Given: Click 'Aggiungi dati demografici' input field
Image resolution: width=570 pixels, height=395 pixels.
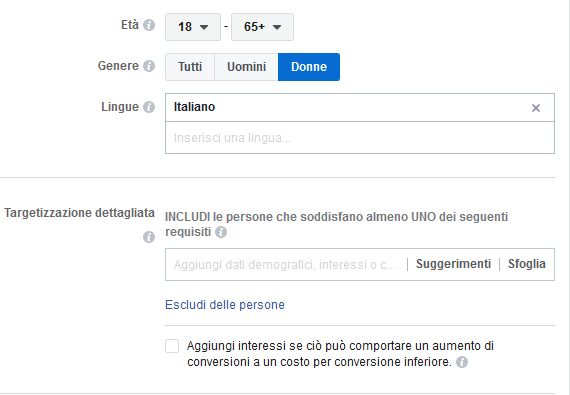Looking at the screenshot, I should click(285, 265).
